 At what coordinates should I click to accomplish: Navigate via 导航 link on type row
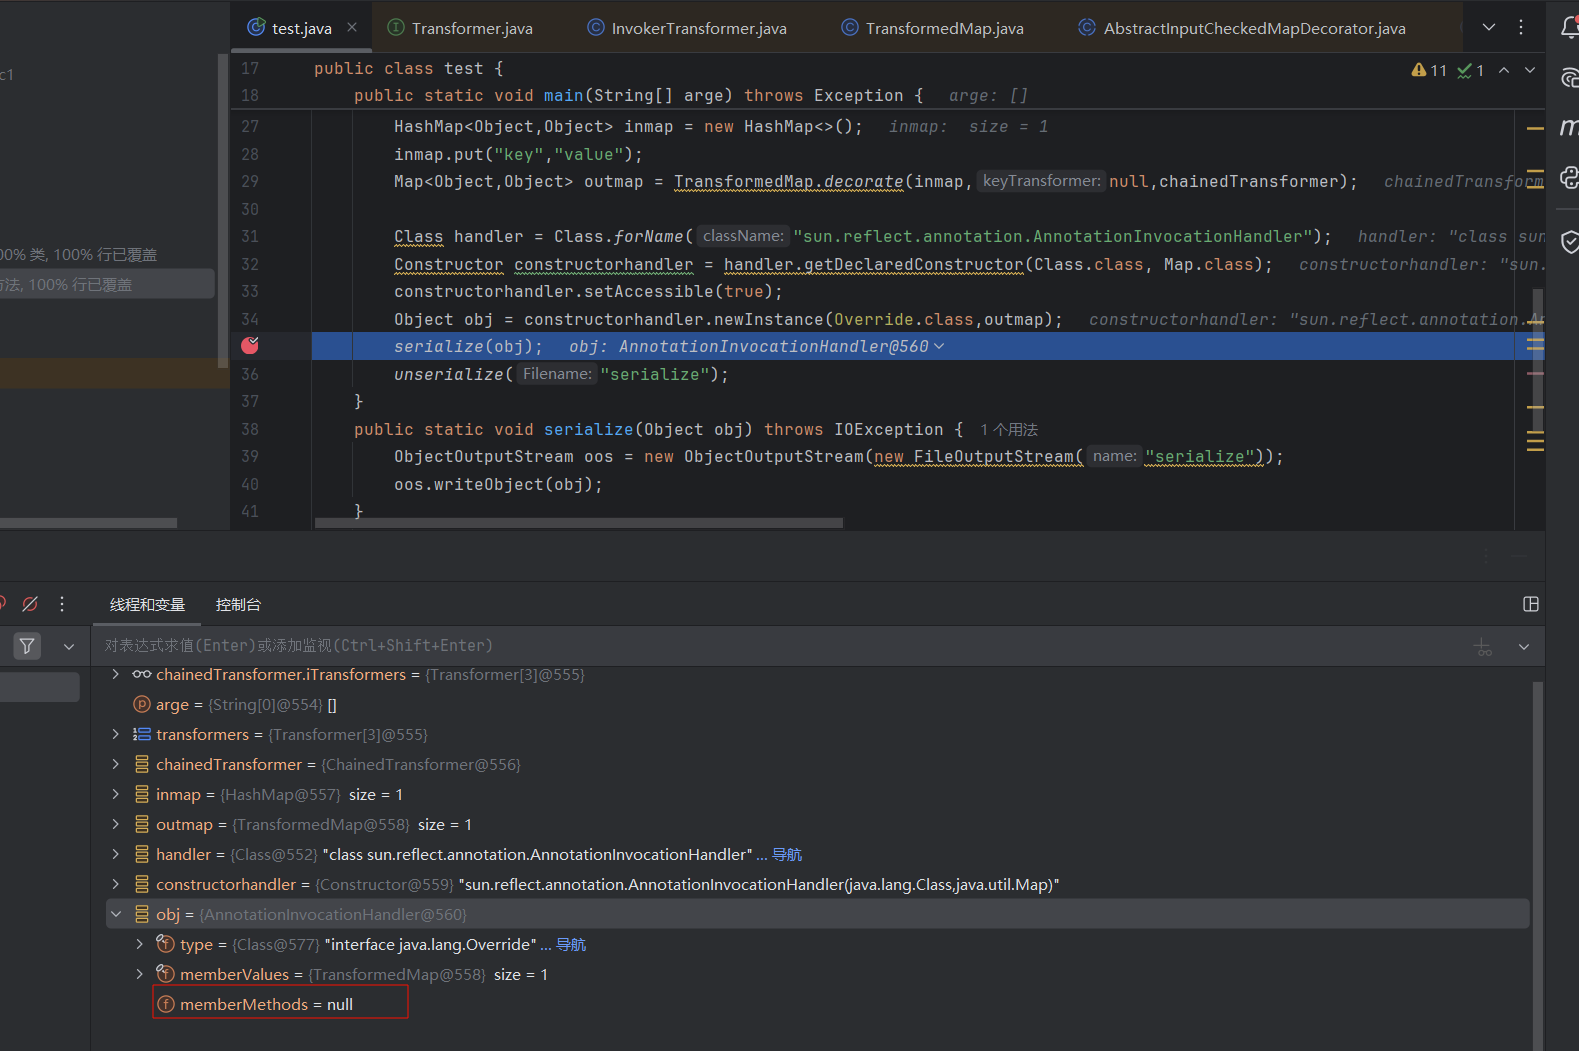coord(571,944)
